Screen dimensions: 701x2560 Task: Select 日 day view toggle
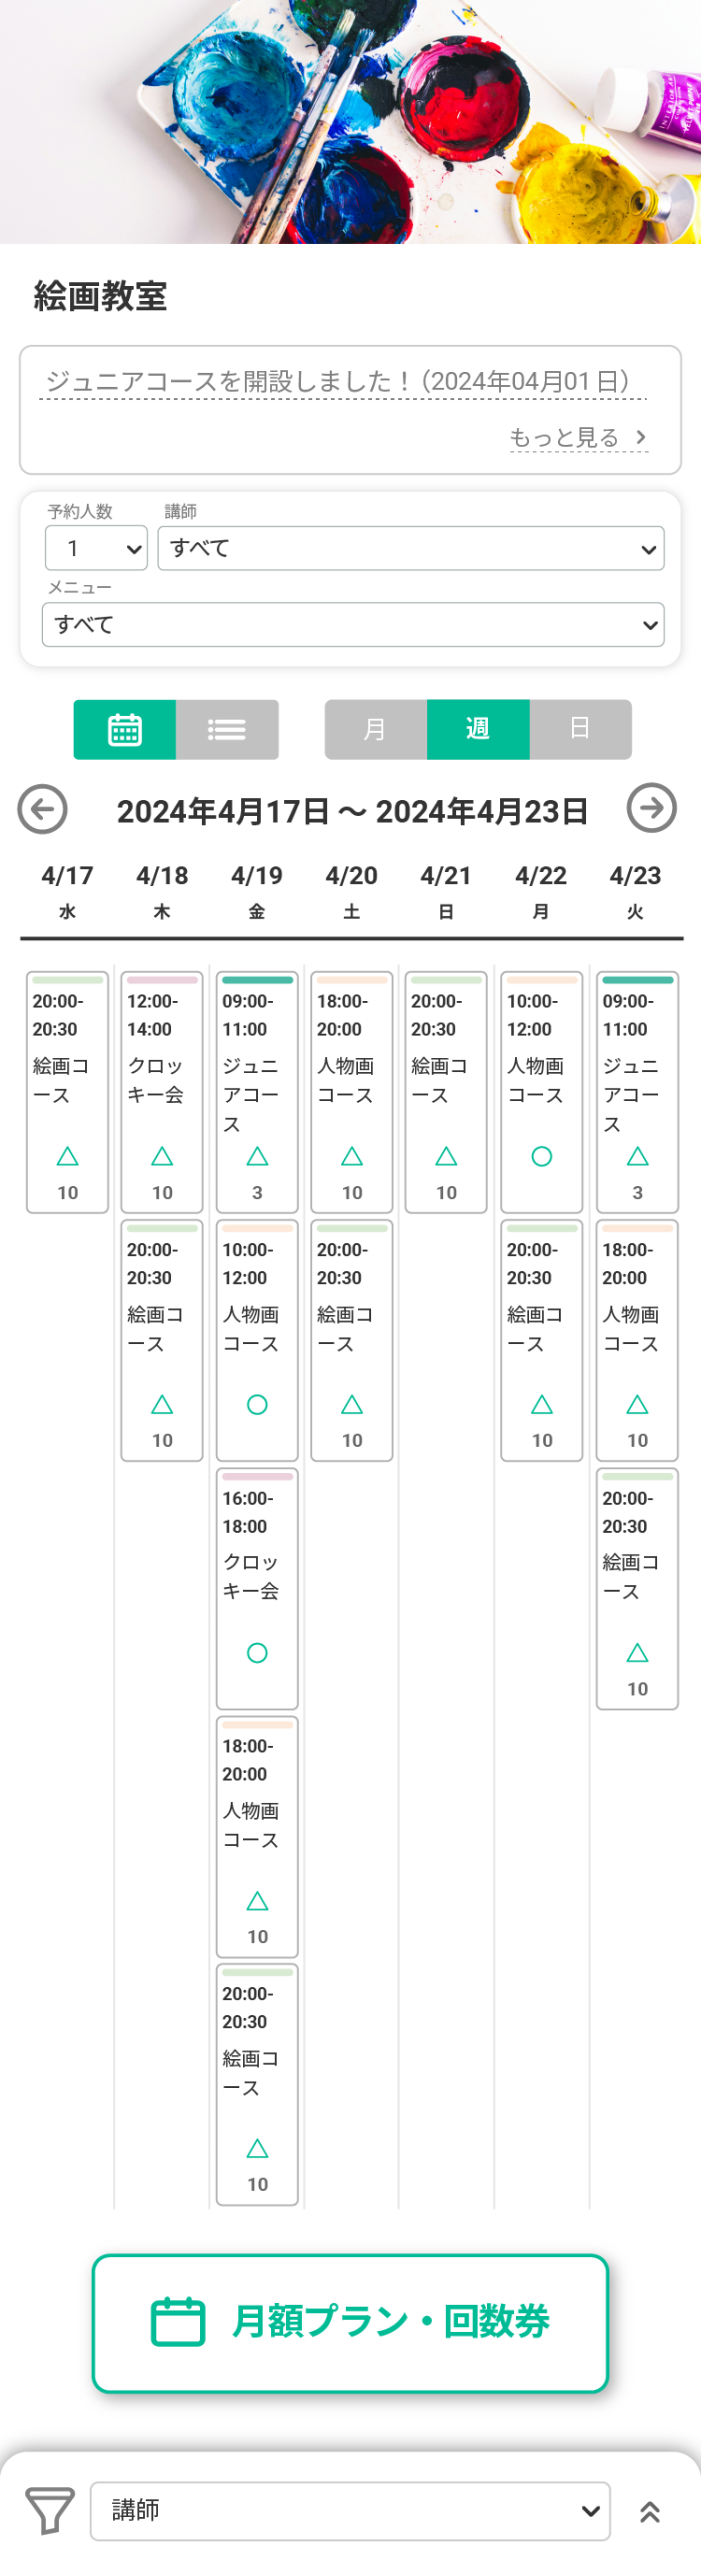tap(581, 729)
